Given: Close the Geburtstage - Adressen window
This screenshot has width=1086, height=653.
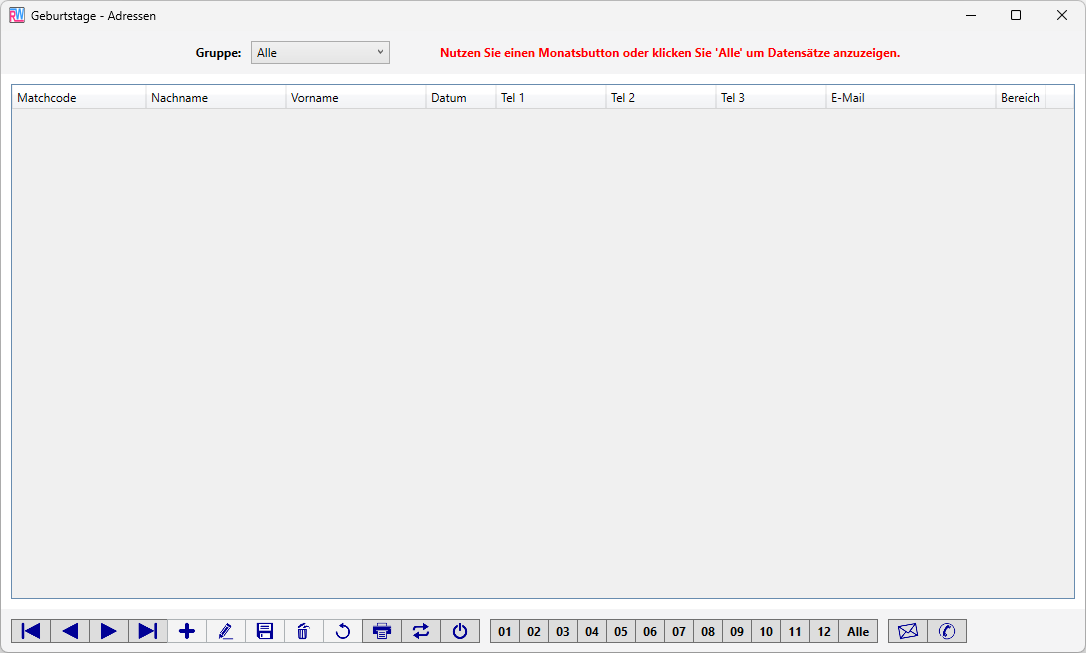Looking at the screenshot, I should pyautogui.click(x=1062, y=15).
